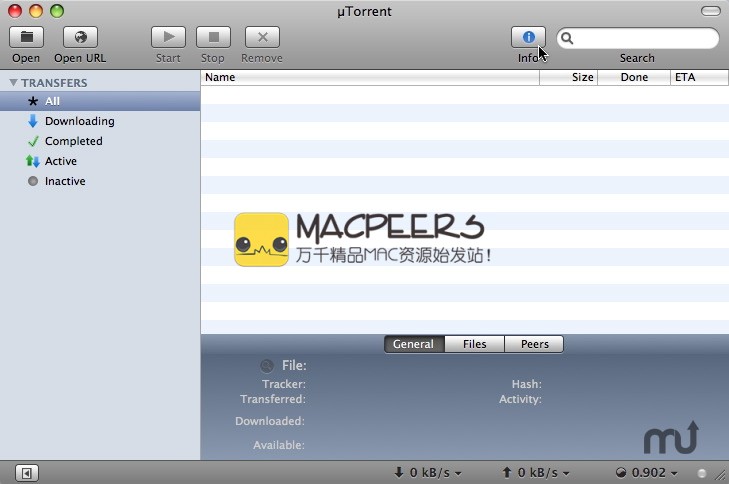Collapse the TRANSFERS disclosure triangle
This screenshot has height=484, width=729.
pos(14,83)
